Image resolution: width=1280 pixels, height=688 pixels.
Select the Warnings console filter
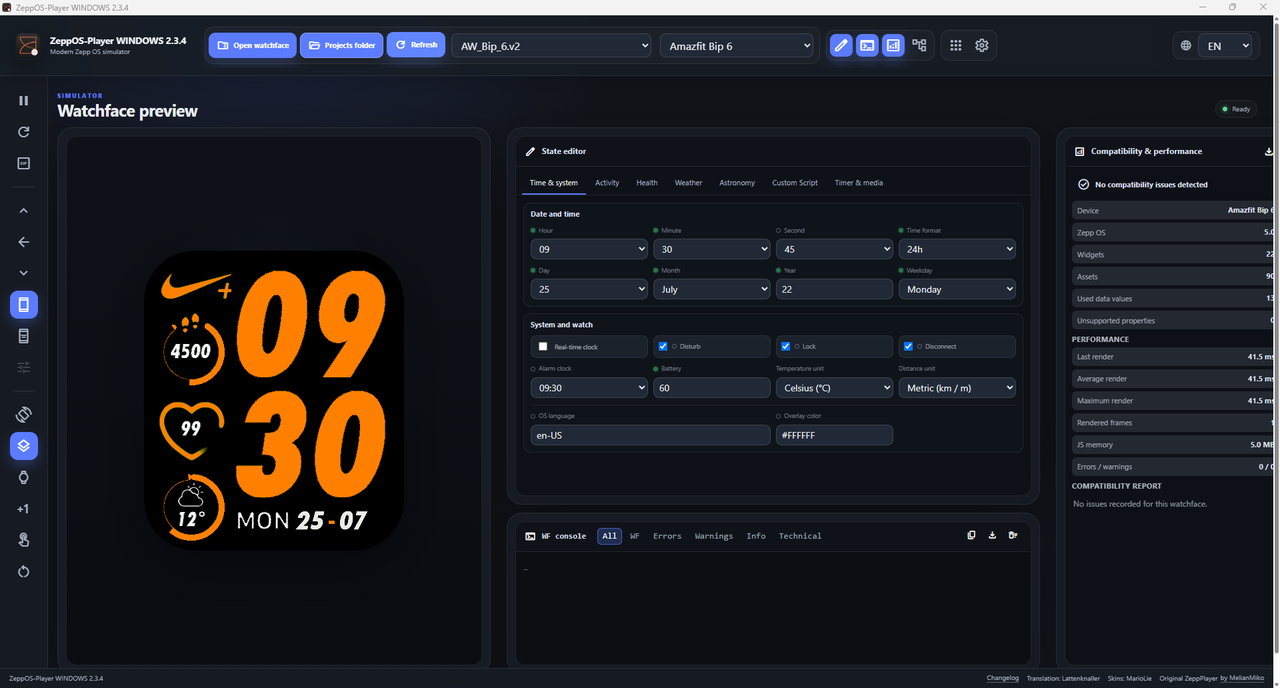(x=714, y=536)
